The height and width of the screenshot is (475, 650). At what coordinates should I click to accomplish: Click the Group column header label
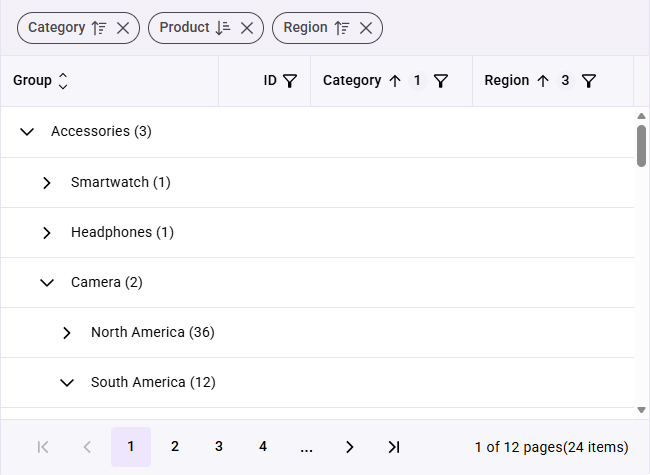point(32,80)
